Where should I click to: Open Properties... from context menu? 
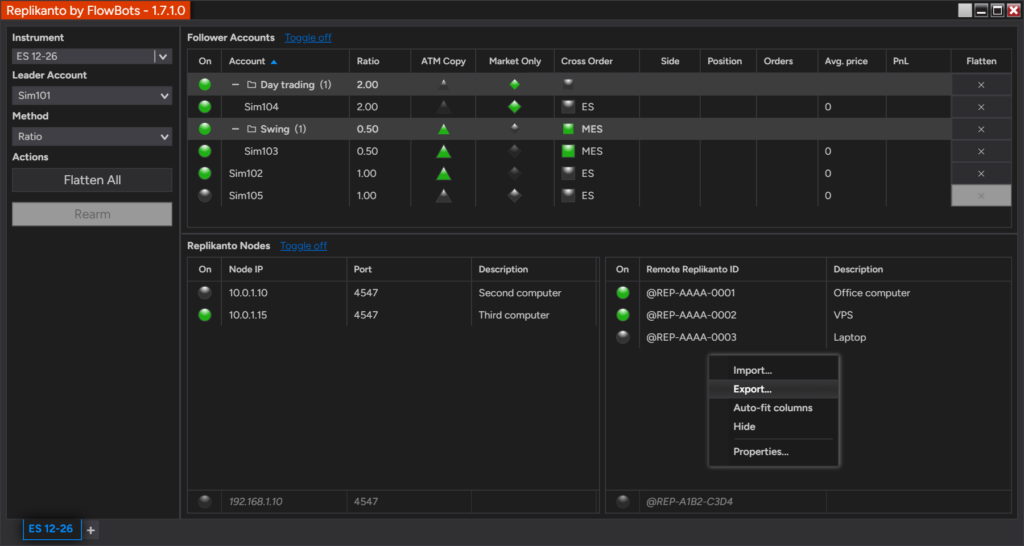pyautogui.click(x=773, y=451)
